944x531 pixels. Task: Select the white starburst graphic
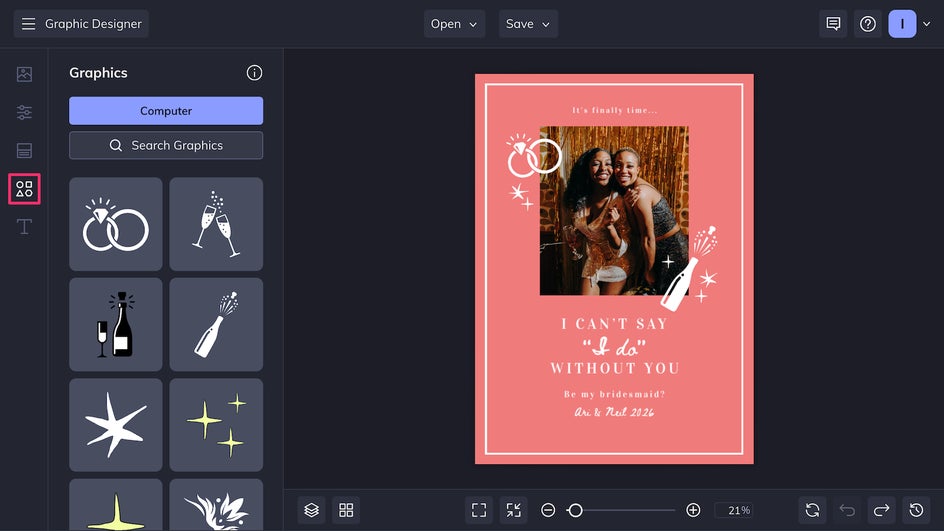[x=116, y=425]
